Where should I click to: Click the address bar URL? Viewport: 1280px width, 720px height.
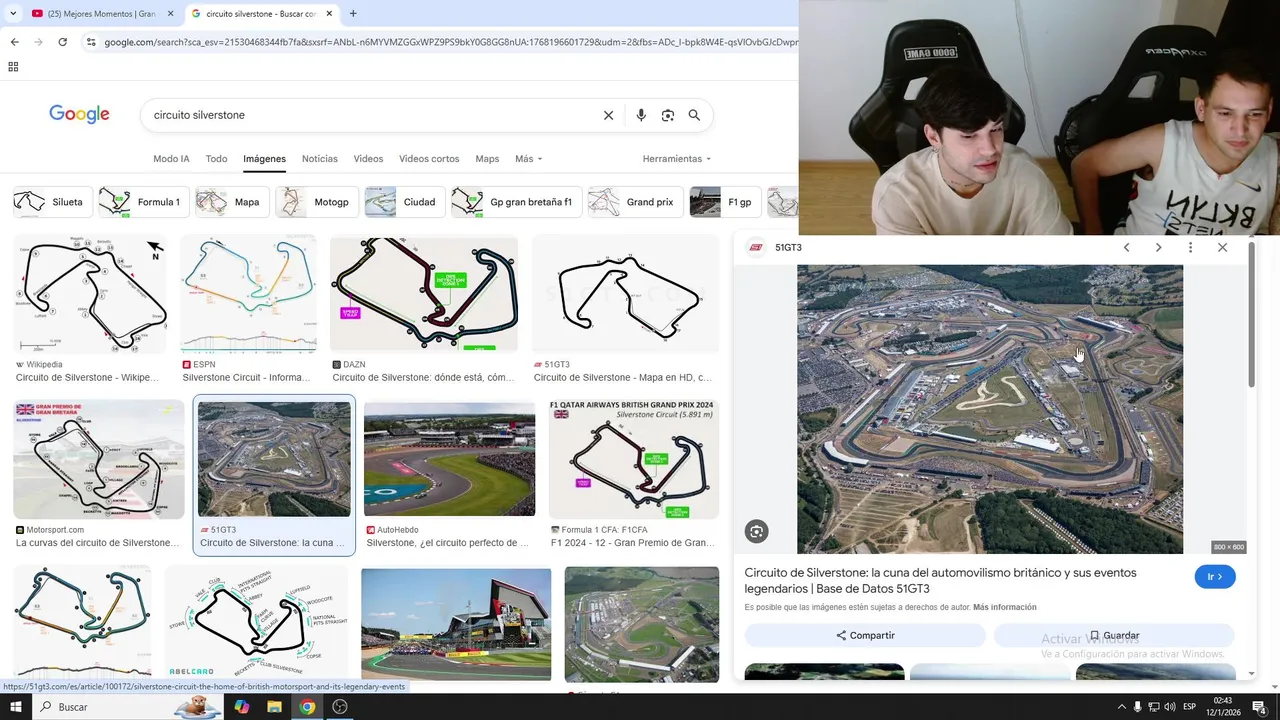[x=450, y=42]
